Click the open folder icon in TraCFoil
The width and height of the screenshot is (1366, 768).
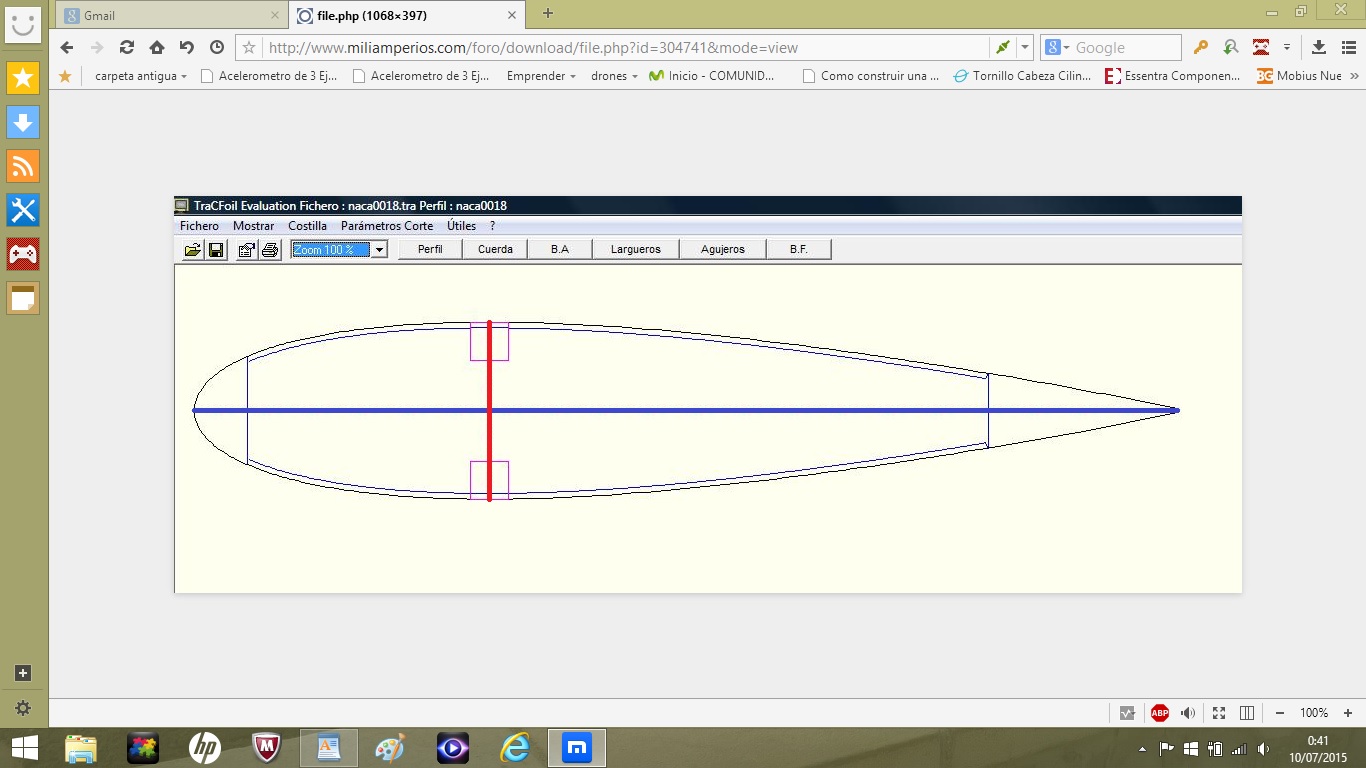192,250
